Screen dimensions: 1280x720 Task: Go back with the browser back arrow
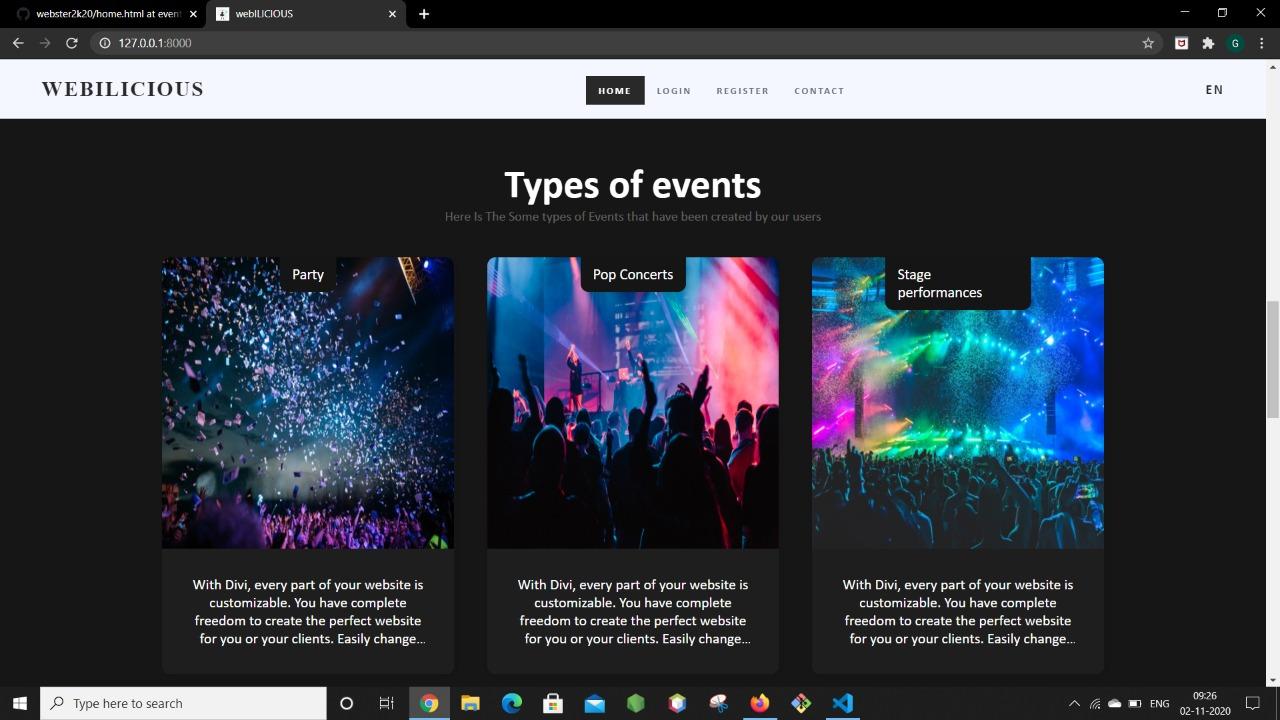pyautogui.click(x=18, y=43)
